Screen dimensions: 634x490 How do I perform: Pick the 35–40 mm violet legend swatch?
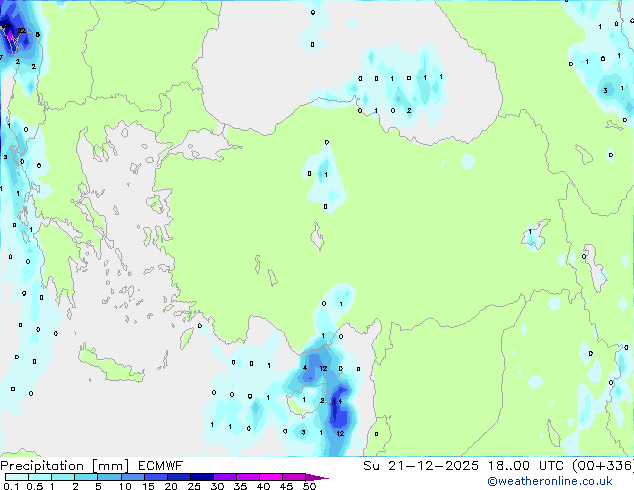coord(248,477)
